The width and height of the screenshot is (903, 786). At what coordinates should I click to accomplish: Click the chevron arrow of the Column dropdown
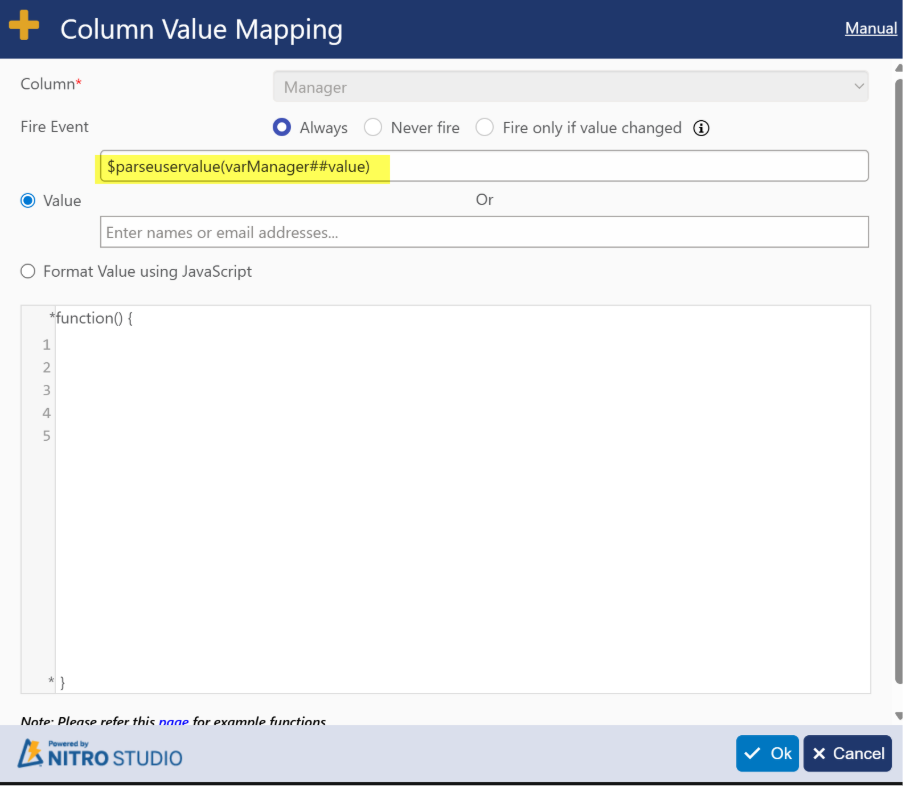point(858,87)
